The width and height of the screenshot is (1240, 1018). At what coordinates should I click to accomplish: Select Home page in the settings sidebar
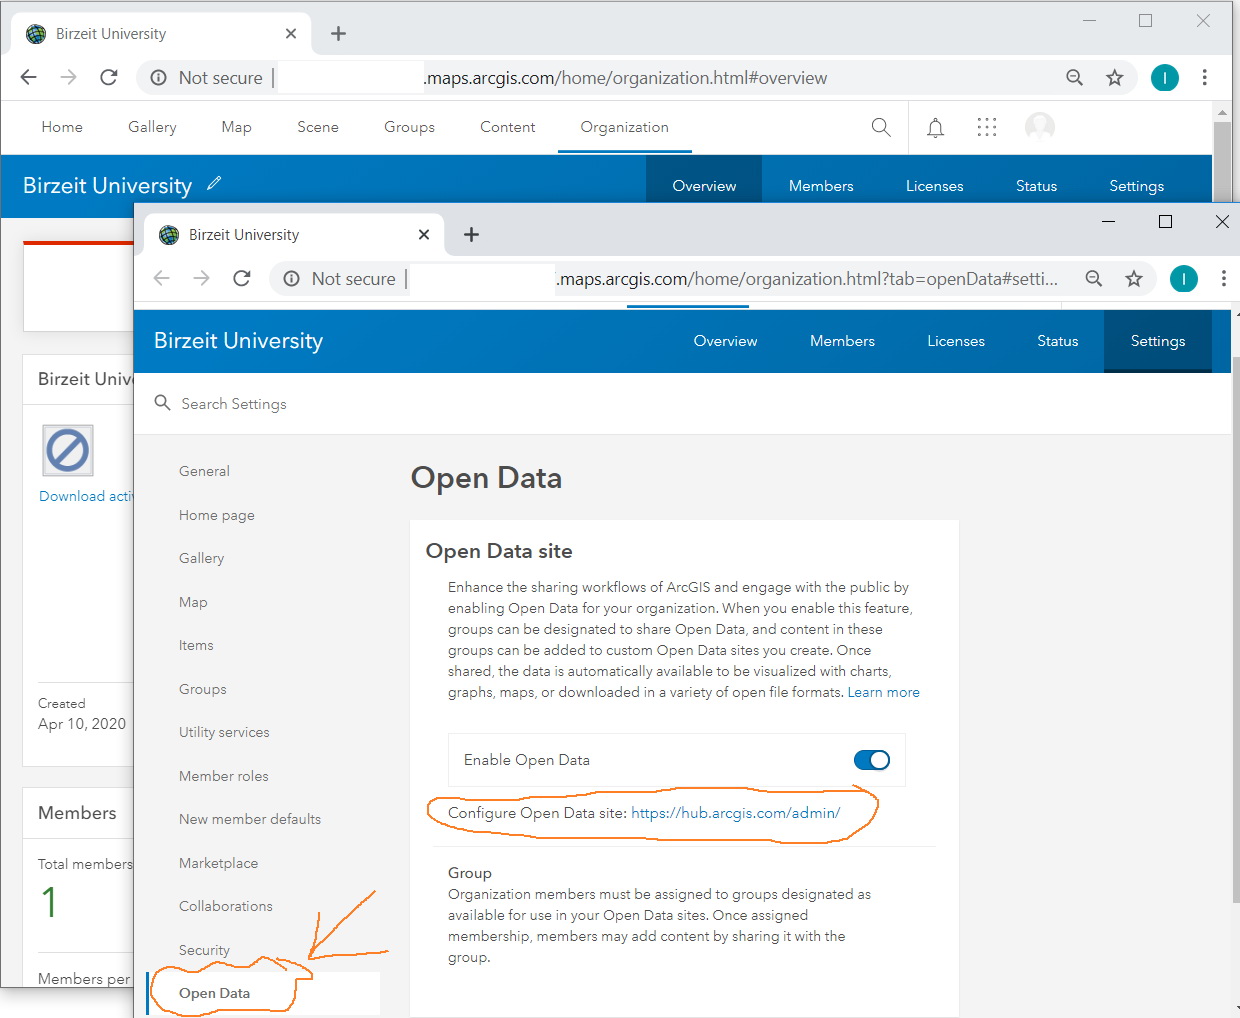point(217,515)
